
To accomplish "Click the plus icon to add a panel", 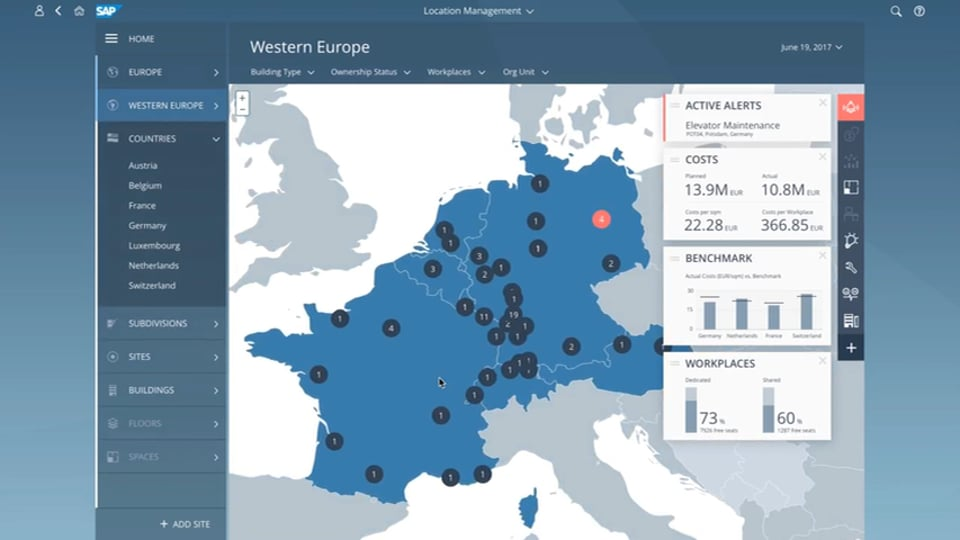I will point(851,348).
